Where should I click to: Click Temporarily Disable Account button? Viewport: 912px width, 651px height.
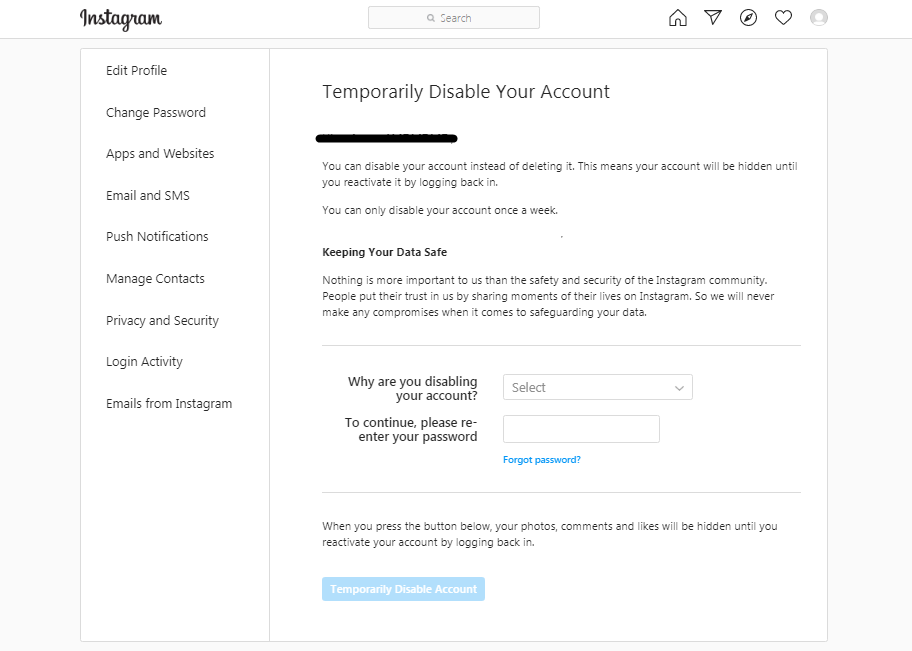(404, 589)
